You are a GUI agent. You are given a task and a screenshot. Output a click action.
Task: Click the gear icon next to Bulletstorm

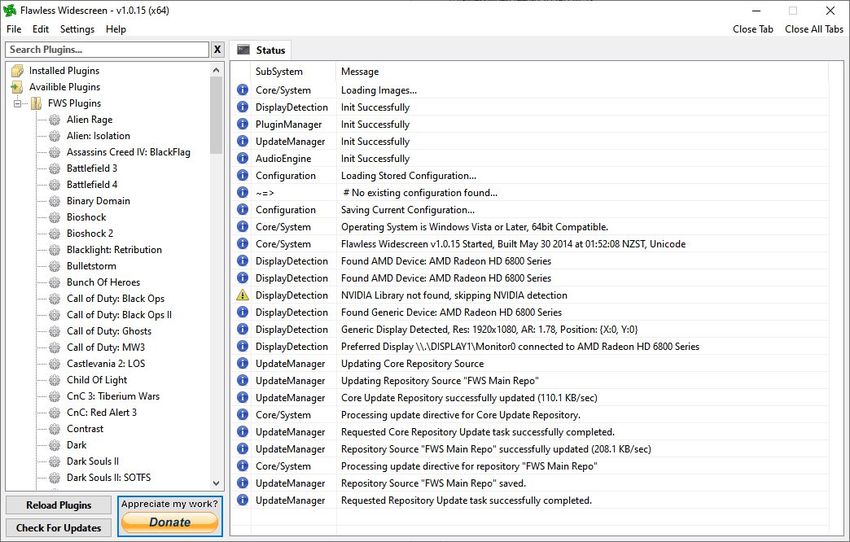[x=54, y=266]
